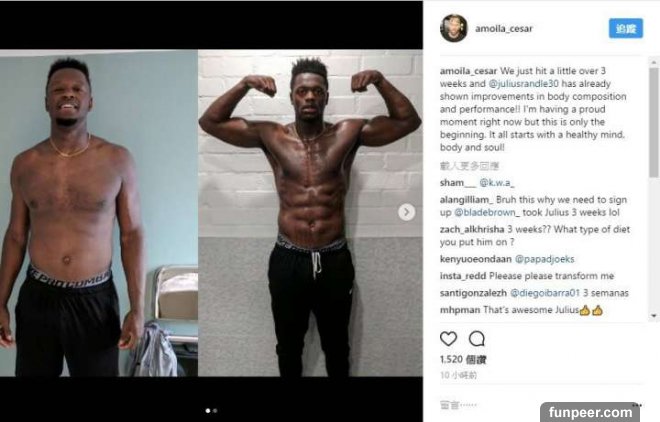
Task: Like the post with the heart icon
Action: (448, 339)
